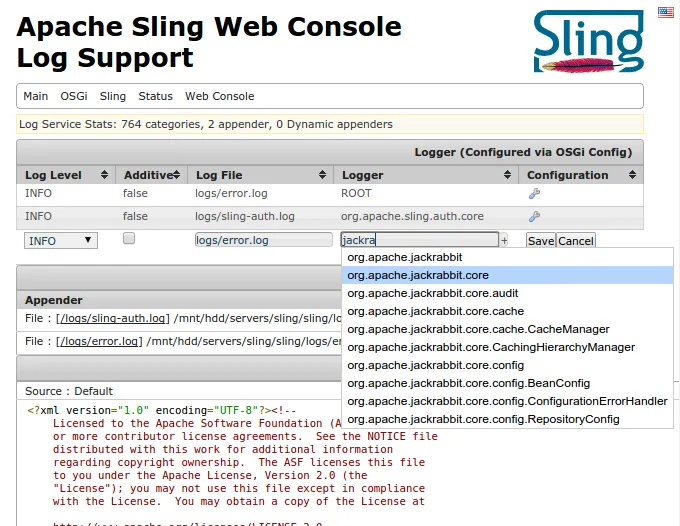The height and width of the screenshot is (526, 680).
Task: Open the org.apache.sling.auth.core configuration wrench
Action: [534, 216]
